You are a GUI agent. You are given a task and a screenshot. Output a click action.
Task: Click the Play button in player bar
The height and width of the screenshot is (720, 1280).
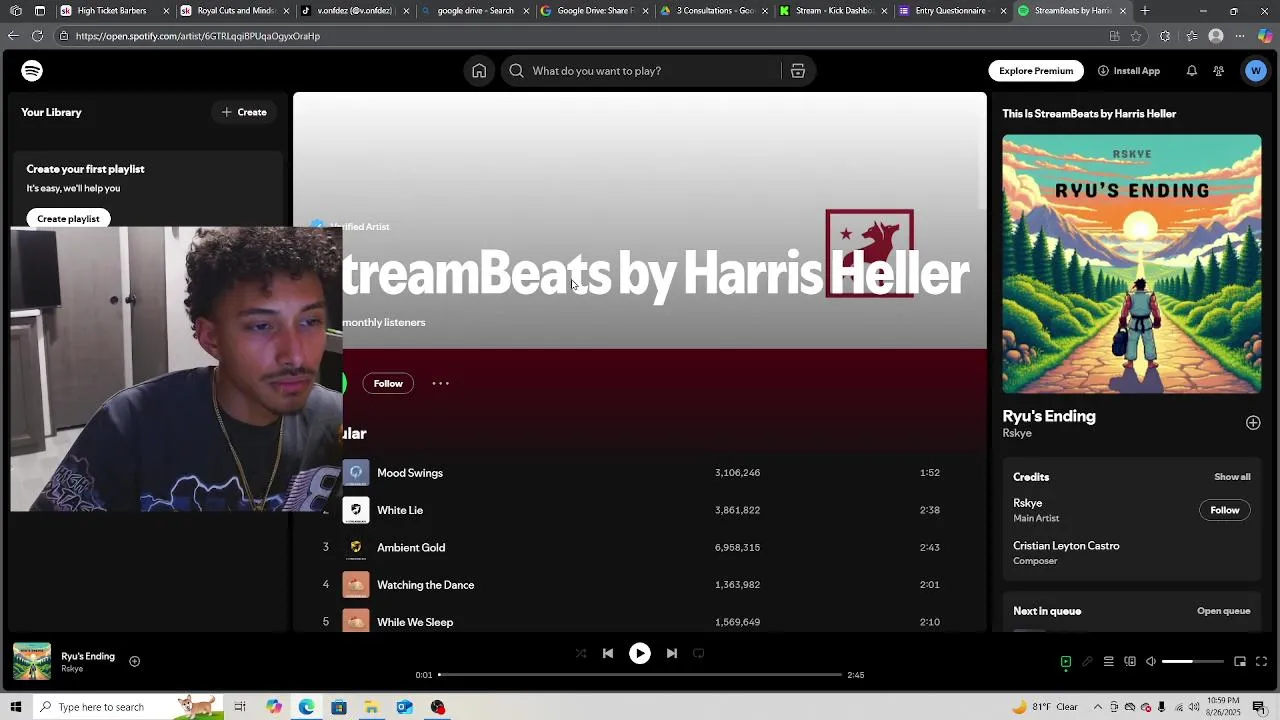(x=640, y=653)
